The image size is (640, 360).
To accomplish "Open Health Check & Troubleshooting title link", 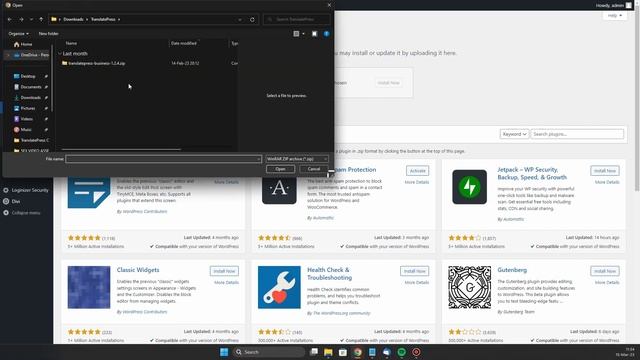I will point(329,273).
